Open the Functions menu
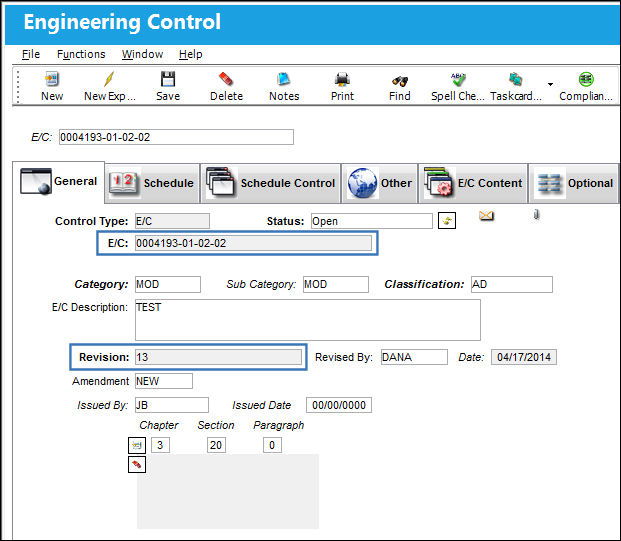The image size is (621, 541). tap(81, 54)
